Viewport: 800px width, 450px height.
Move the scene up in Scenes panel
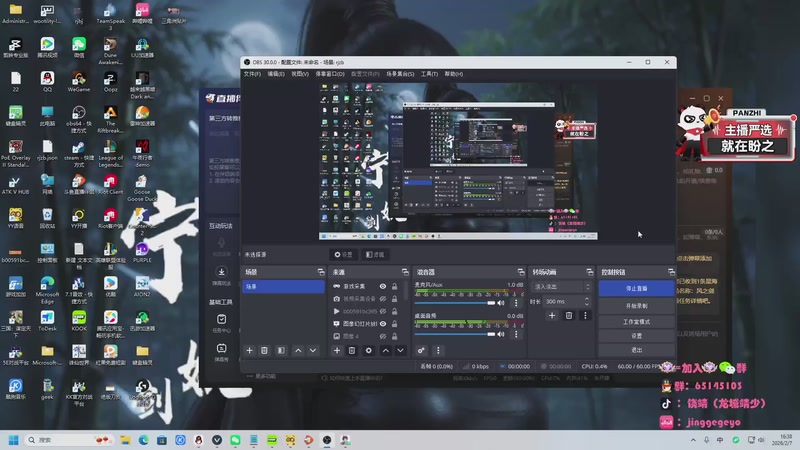pos(298,351)
